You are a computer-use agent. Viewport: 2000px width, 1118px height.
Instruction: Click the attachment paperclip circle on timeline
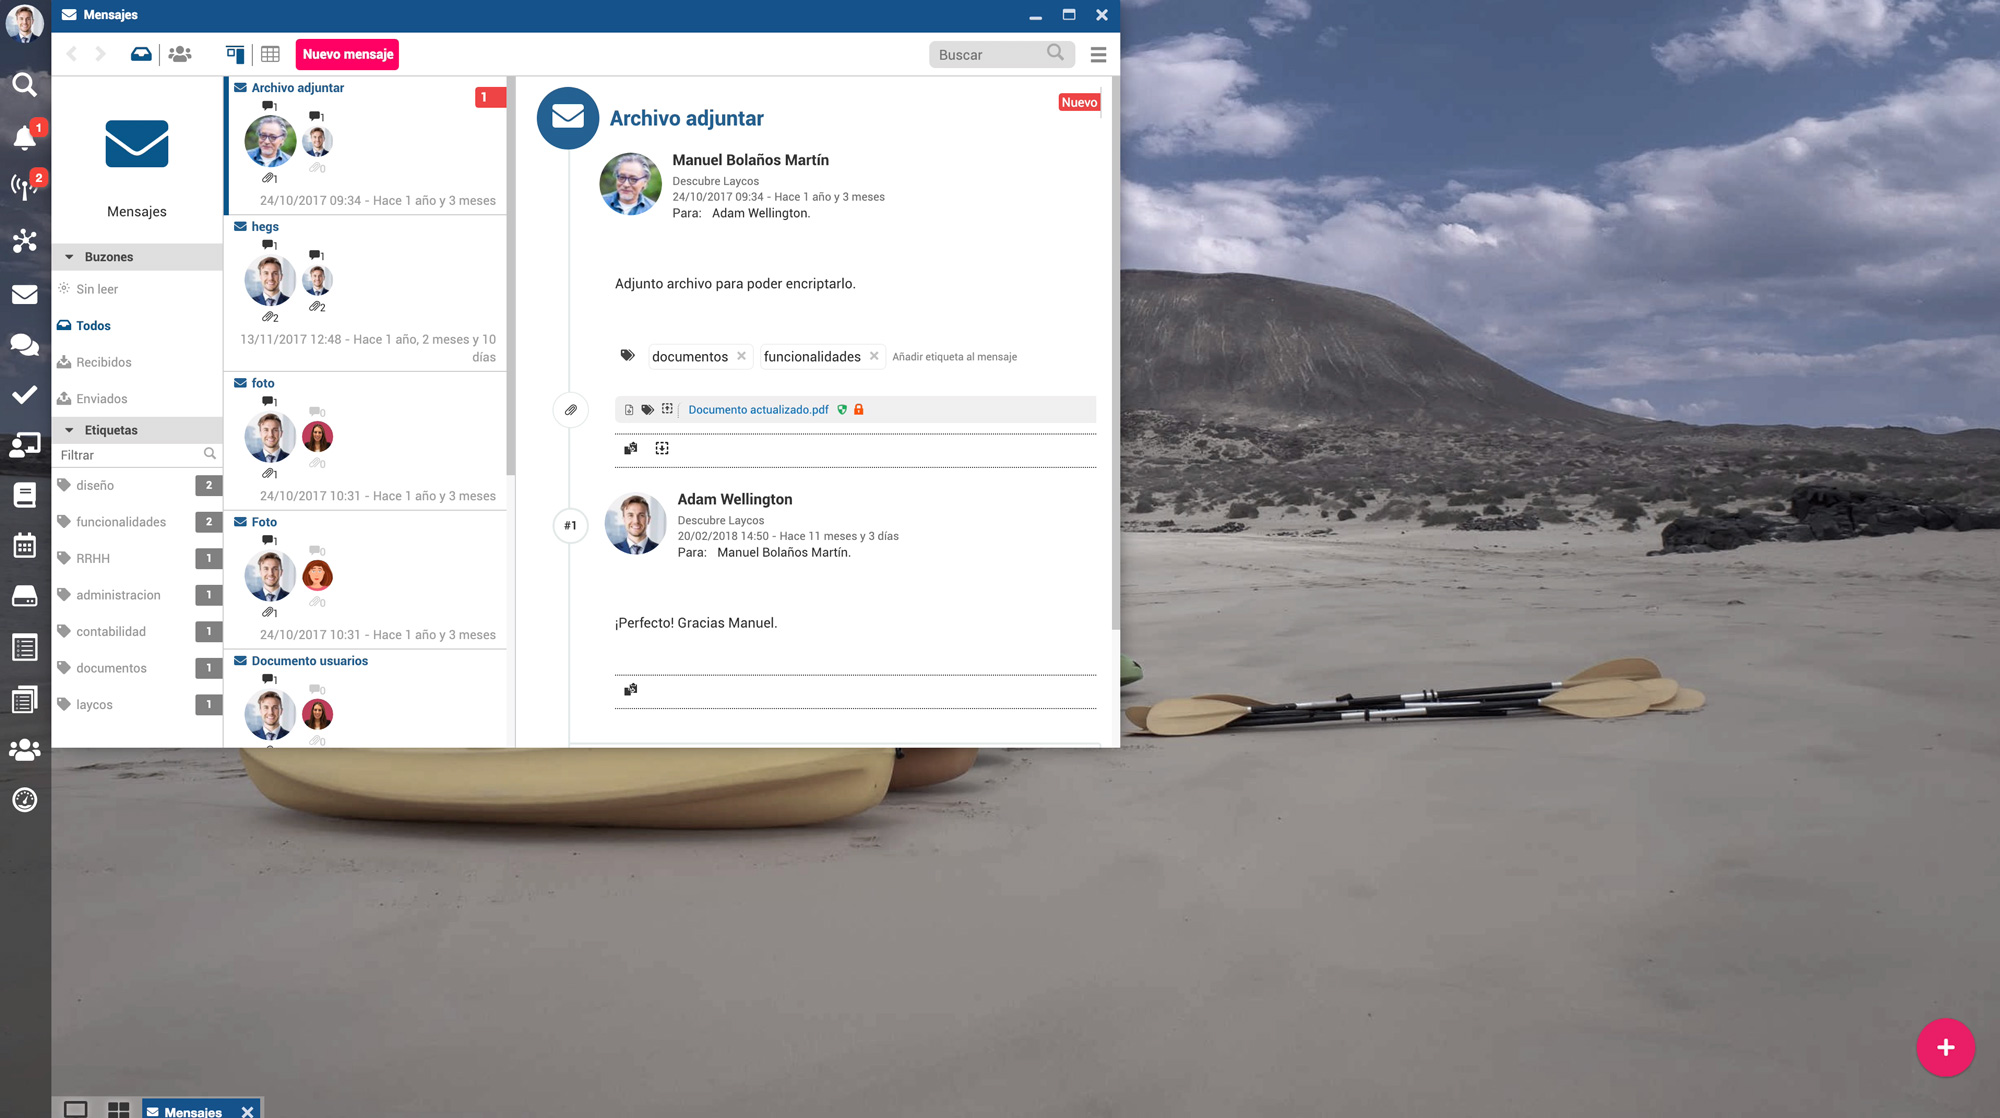tap(570, 410)
